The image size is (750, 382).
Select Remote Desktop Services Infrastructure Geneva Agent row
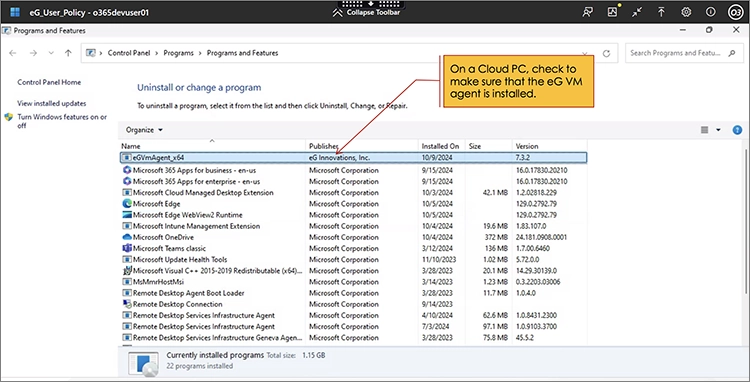coord(353,338)
